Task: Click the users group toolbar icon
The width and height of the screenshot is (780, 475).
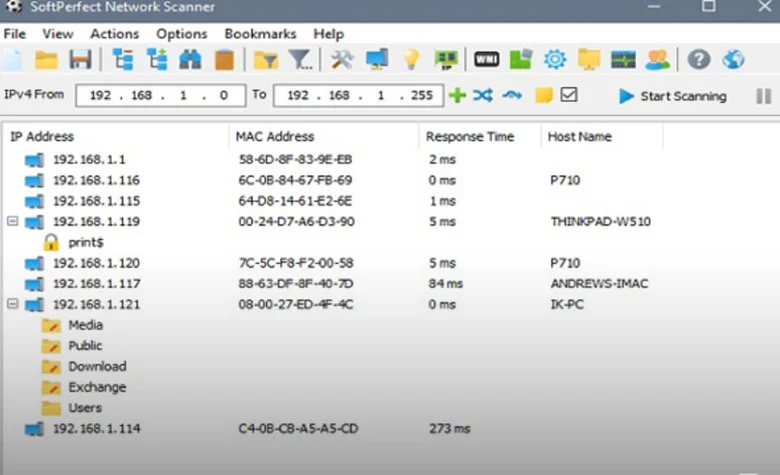Action: coord(657,60)
